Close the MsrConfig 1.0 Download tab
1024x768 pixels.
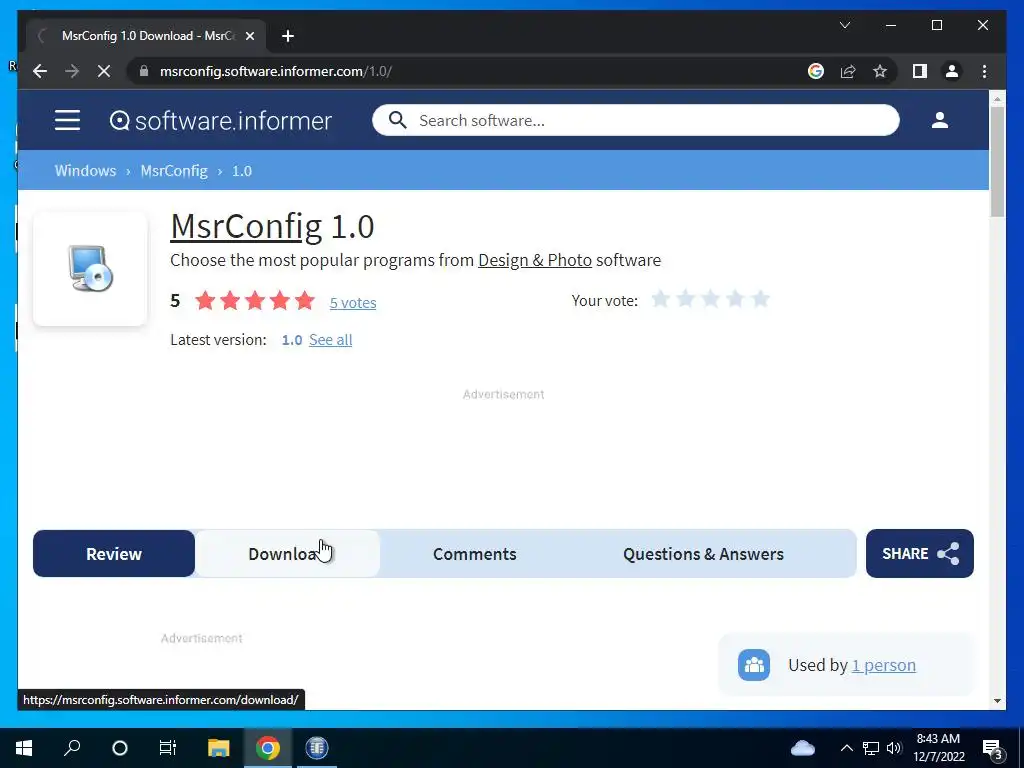point(249,36)
